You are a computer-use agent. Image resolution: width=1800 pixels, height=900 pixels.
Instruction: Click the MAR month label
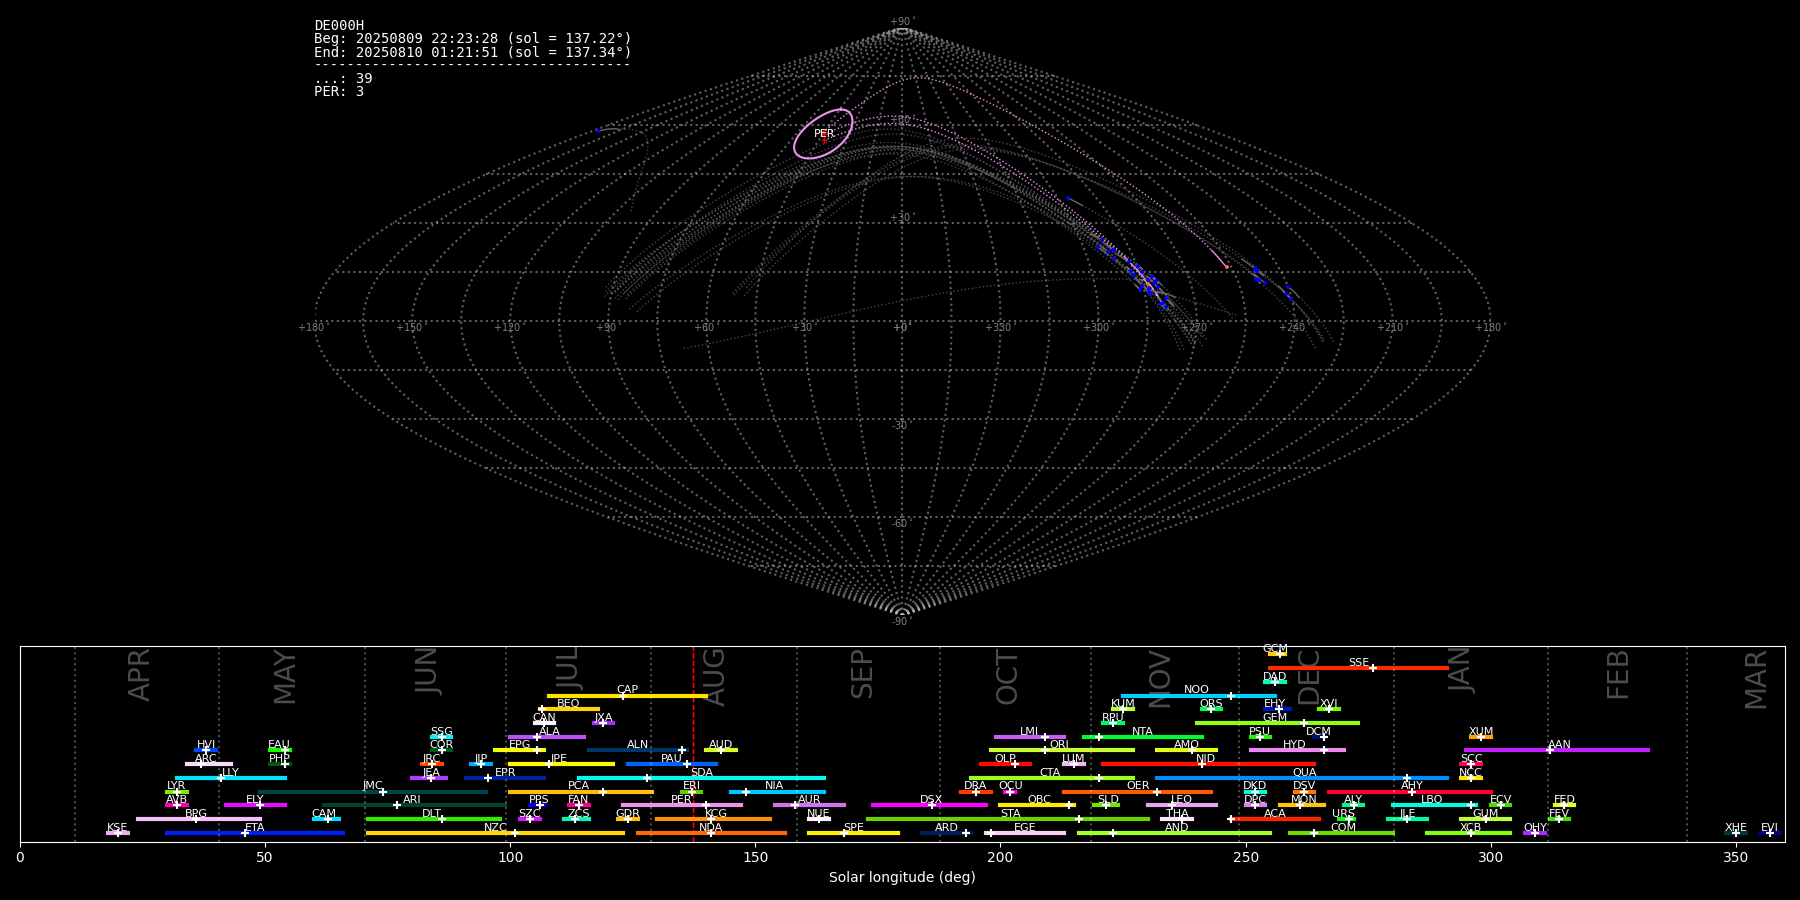(x=1756, y=680)
